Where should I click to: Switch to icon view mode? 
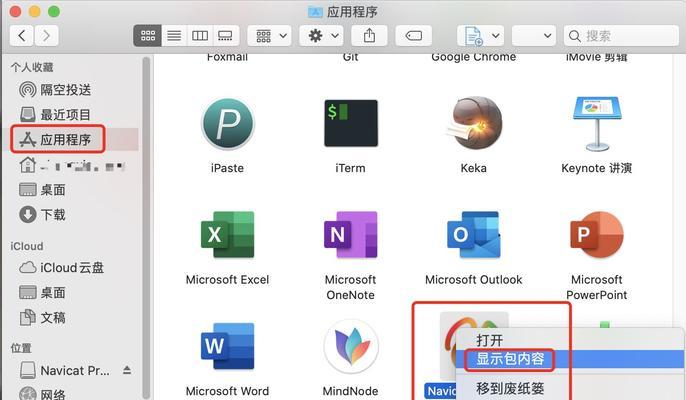[x=147, y=35]
